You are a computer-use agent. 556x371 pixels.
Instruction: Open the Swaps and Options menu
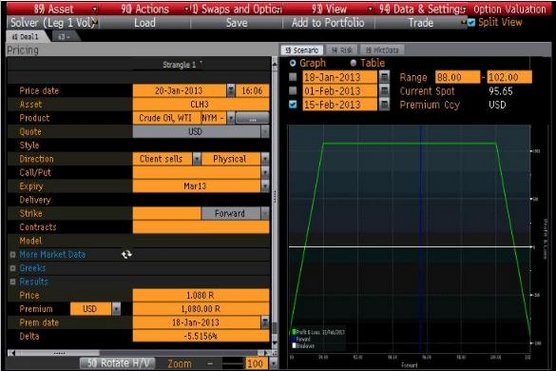237,9
